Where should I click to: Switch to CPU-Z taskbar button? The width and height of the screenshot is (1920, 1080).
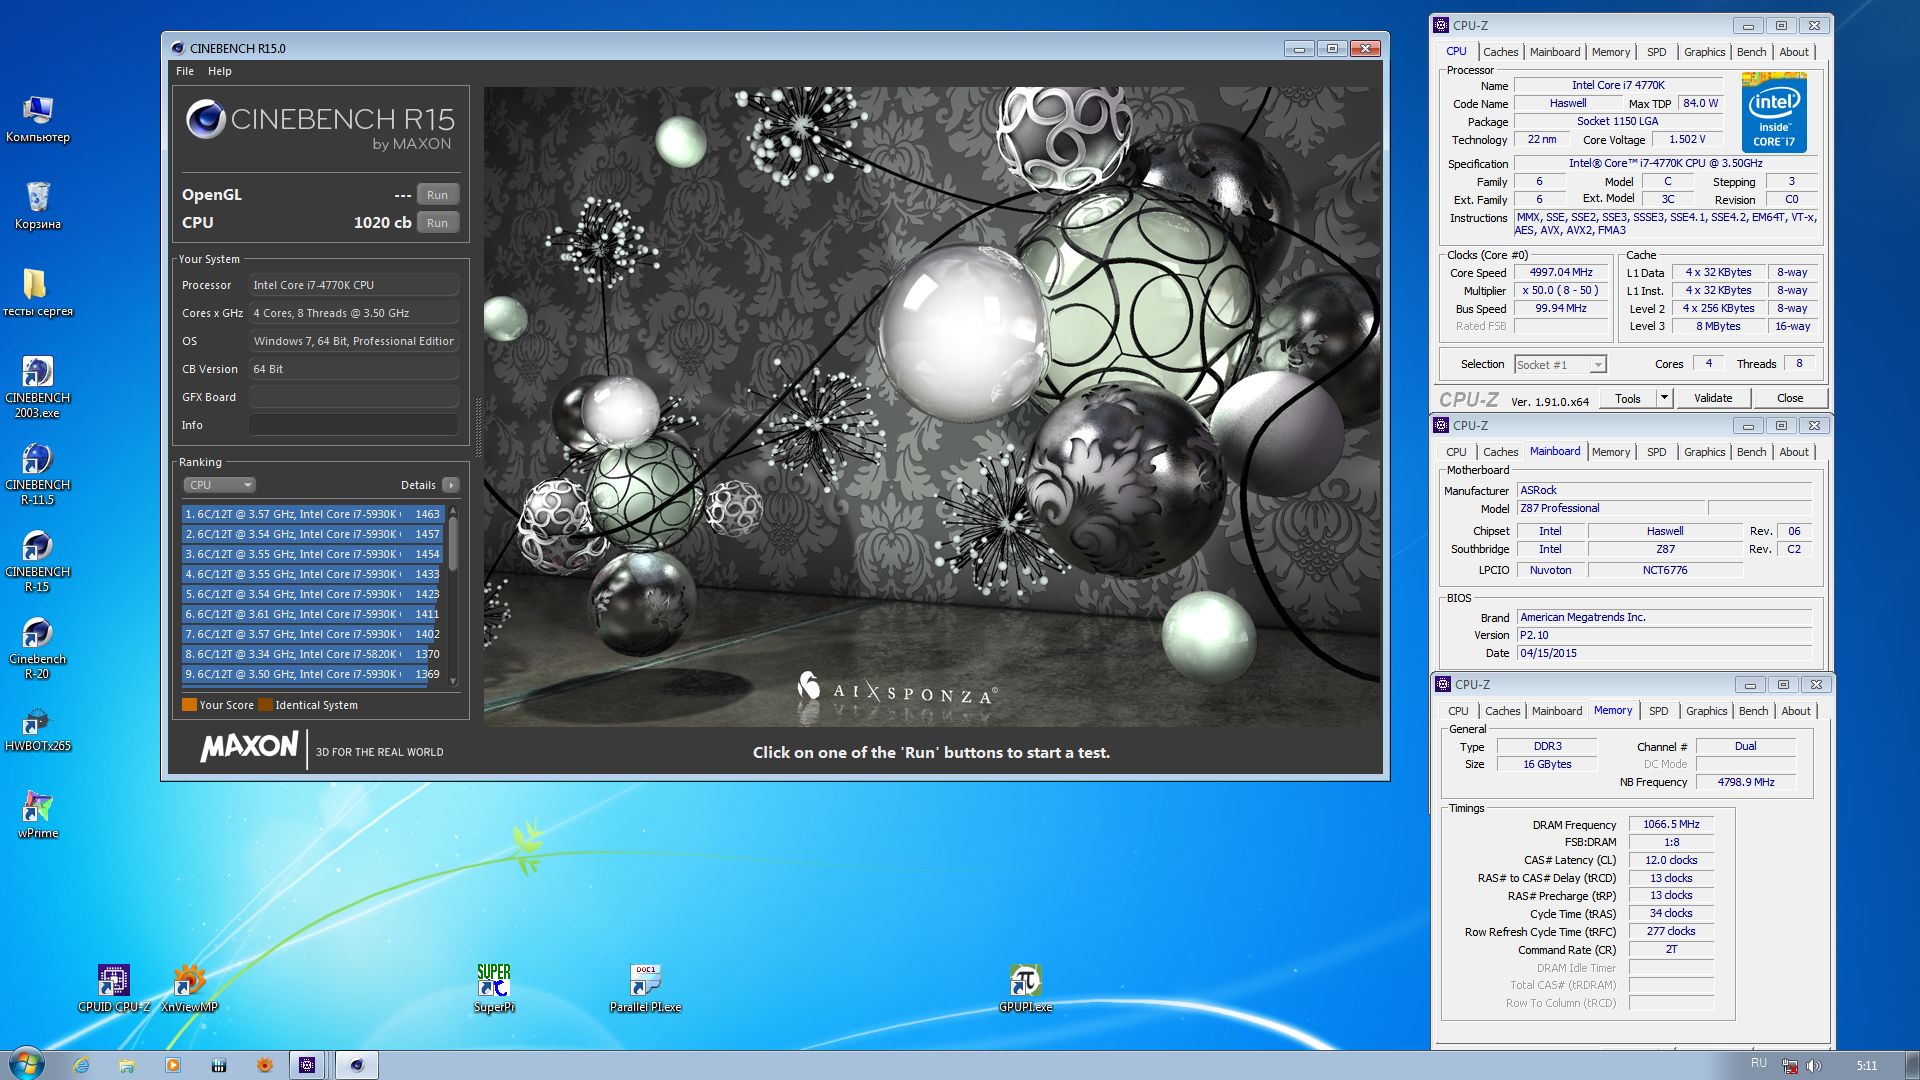[x=308, y=1065]
